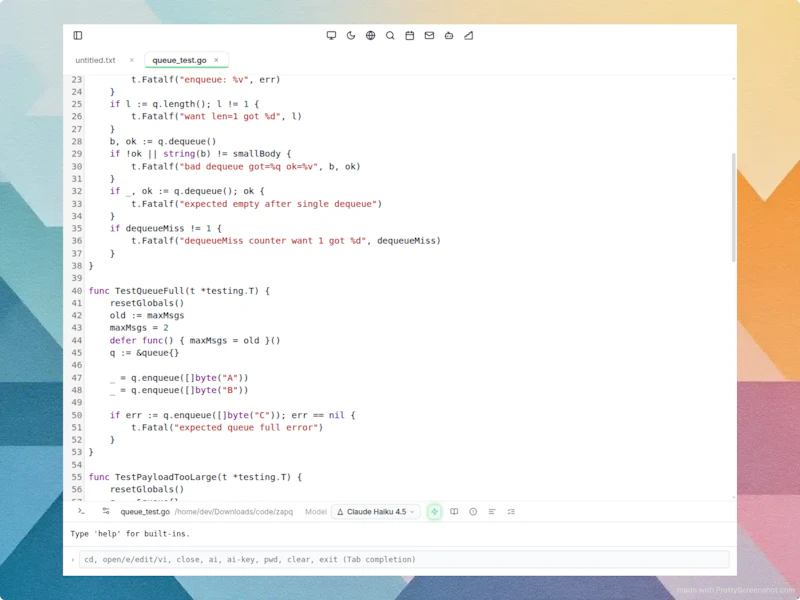Click 'want len=1 got %d' string
The image size is (800, 600).
coord(232,116)
